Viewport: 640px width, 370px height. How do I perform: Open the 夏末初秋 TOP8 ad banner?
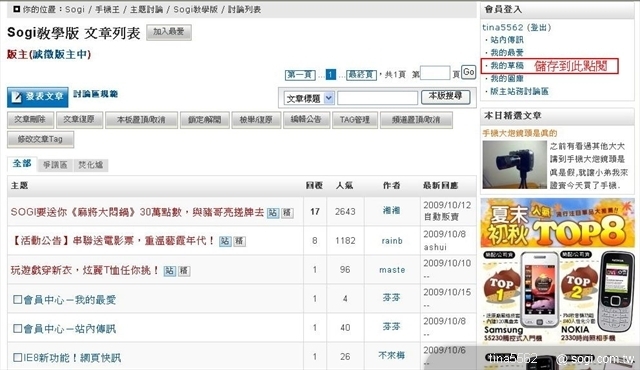coord(558,223)
